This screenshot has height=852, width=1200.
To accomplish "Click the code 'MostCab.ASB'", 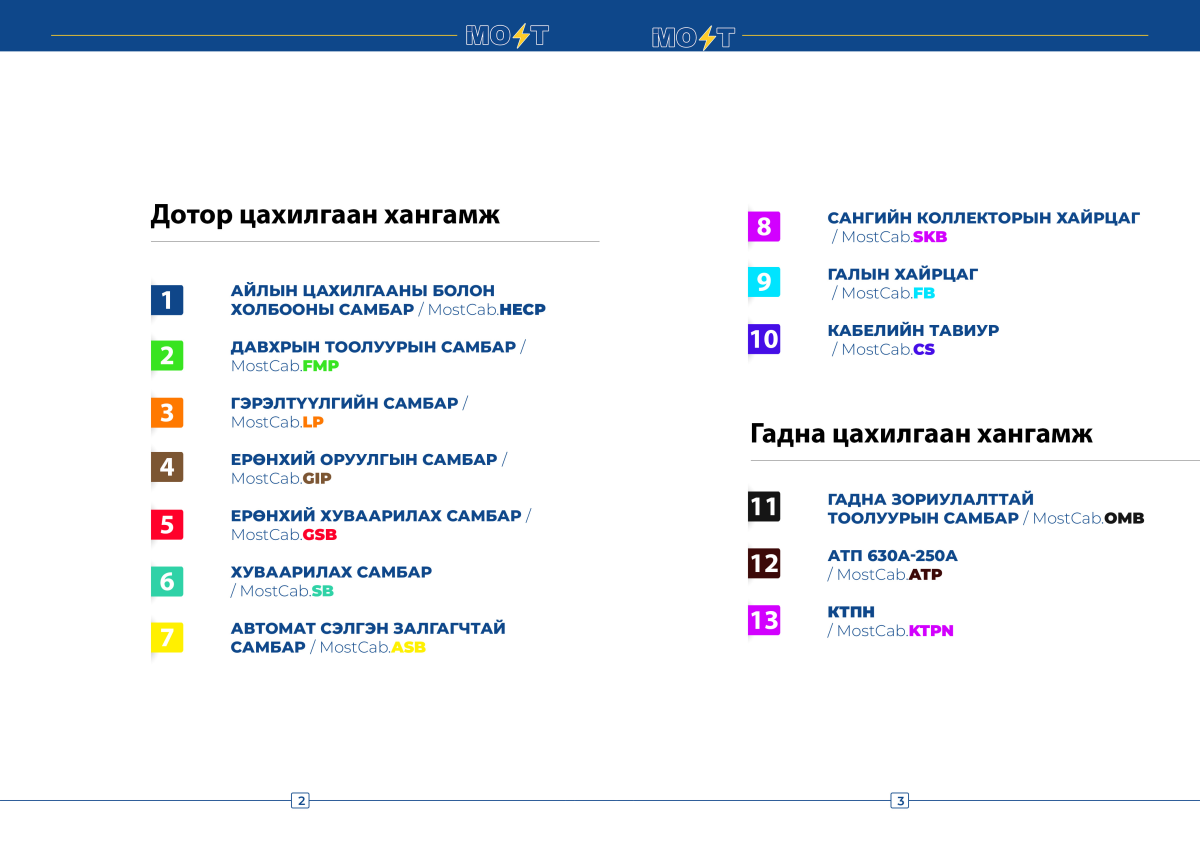I will 373,648.
